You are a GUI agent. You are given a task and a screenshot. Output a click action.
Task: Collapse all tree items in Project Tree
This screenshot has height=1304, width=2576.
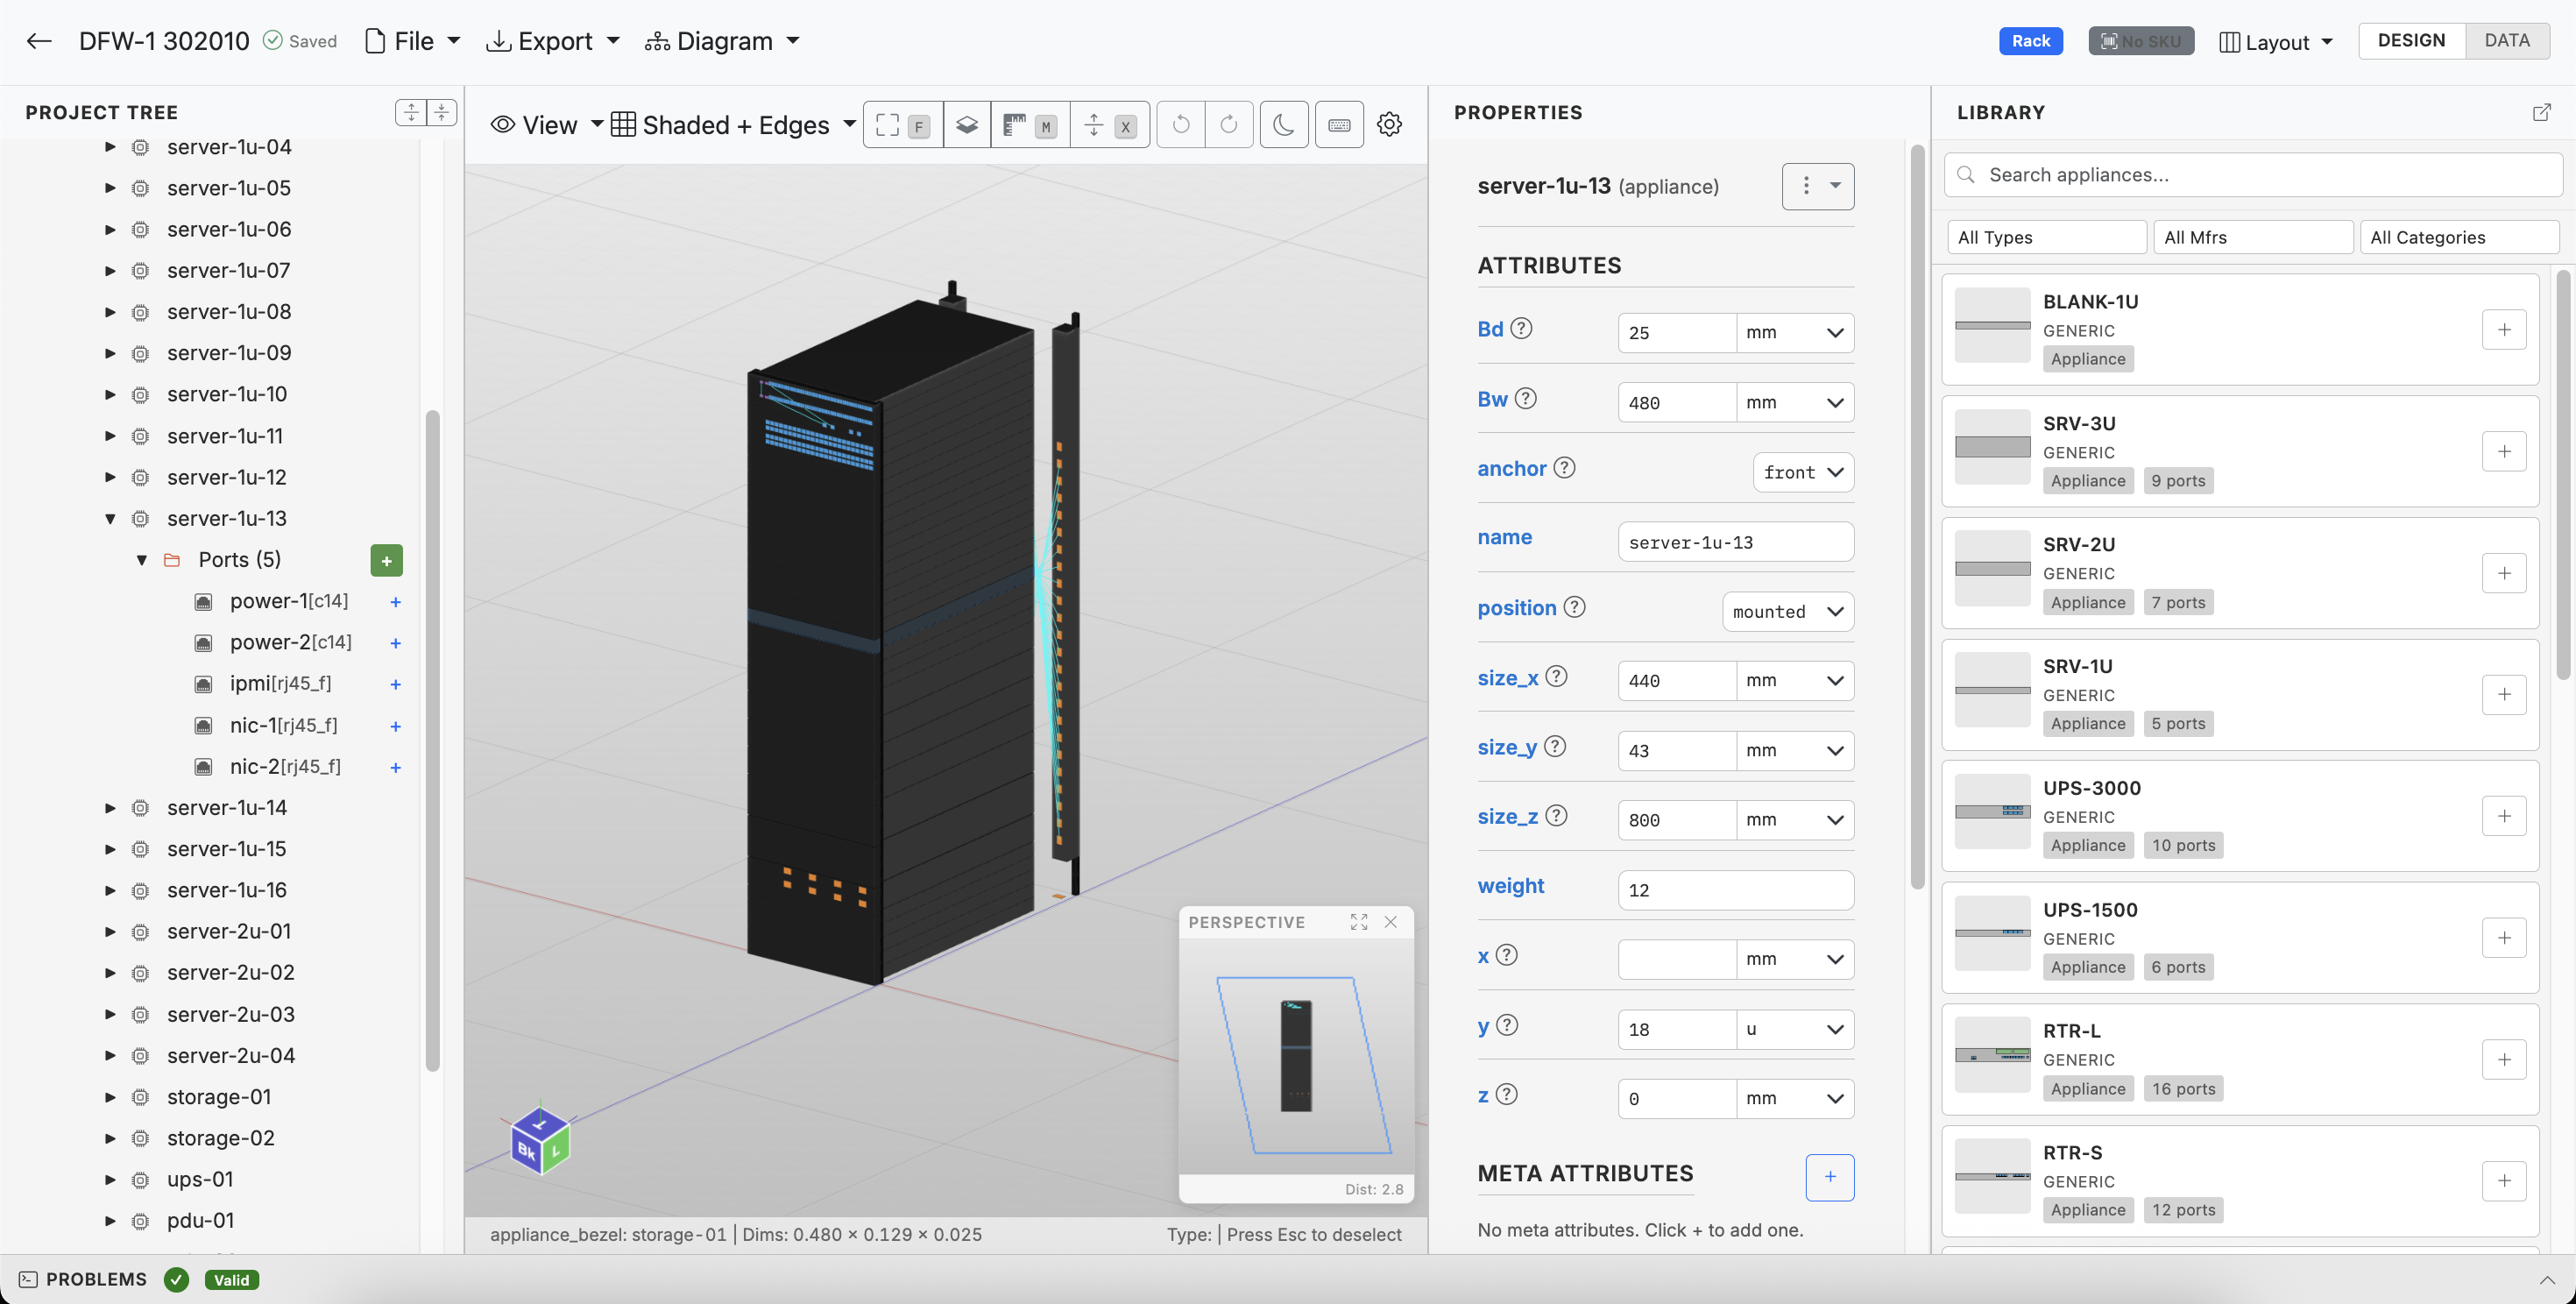(x=441, y=113)
